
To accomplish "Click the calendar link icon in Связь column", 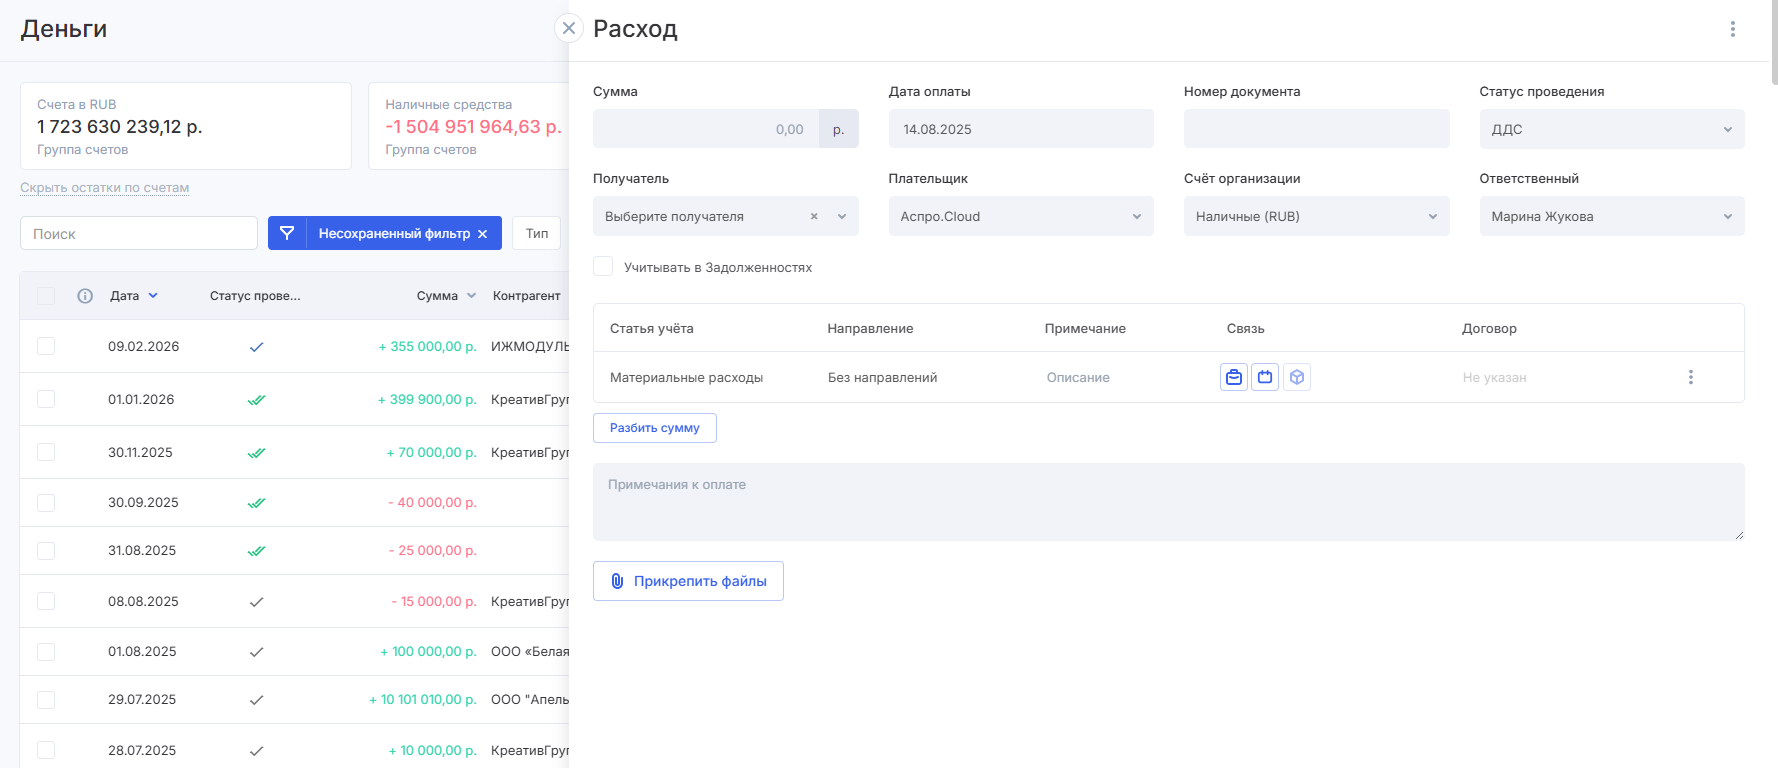I will click(1265, 377).
